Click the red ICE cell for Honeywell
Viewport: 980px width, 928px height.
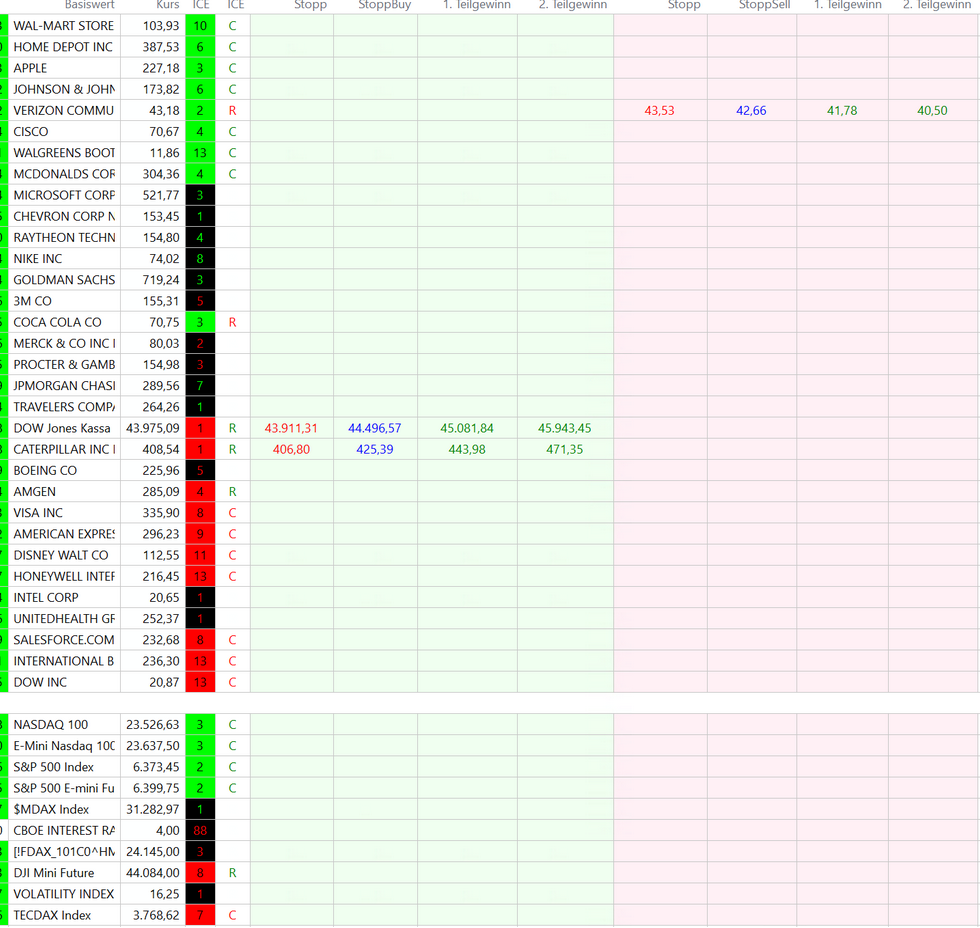200,577
